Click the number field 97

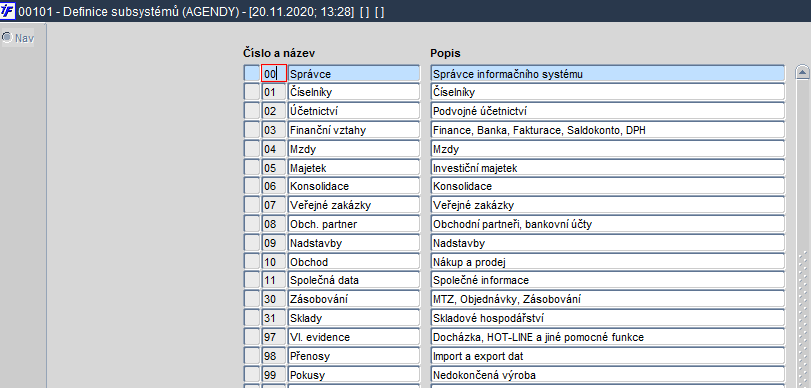pos(274,337)
